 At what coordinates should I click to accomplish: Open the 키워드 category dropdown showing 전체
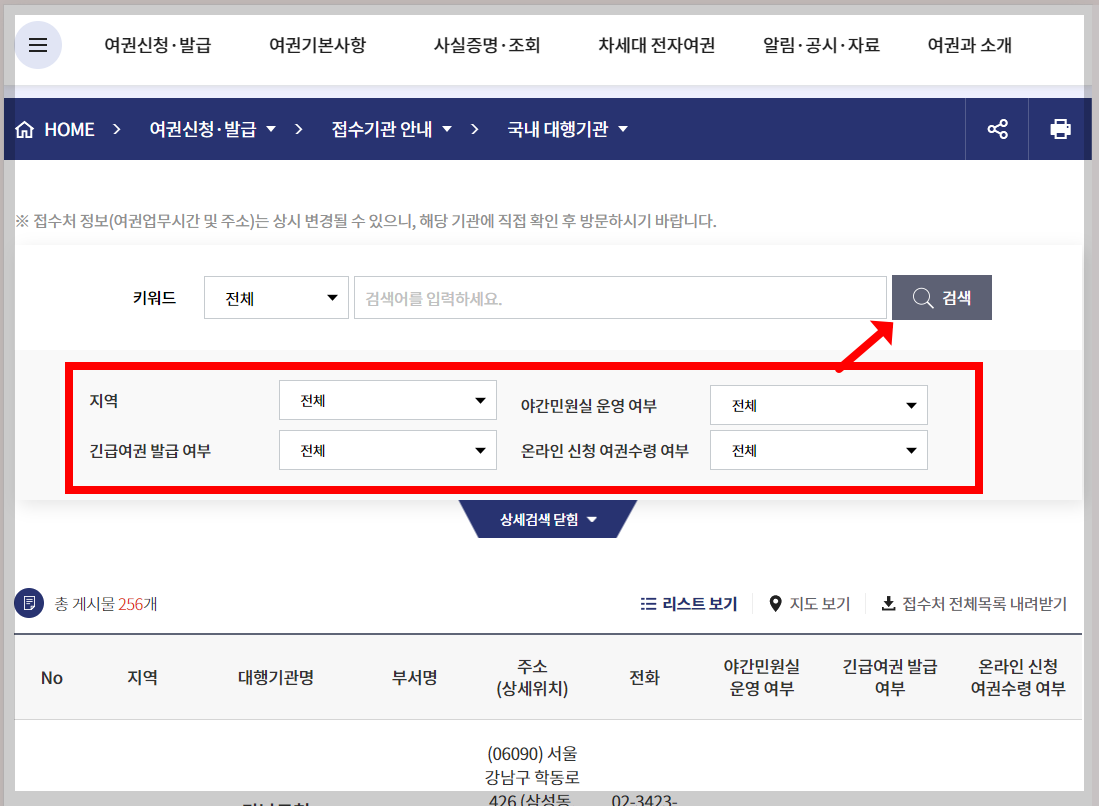[276, 296]
